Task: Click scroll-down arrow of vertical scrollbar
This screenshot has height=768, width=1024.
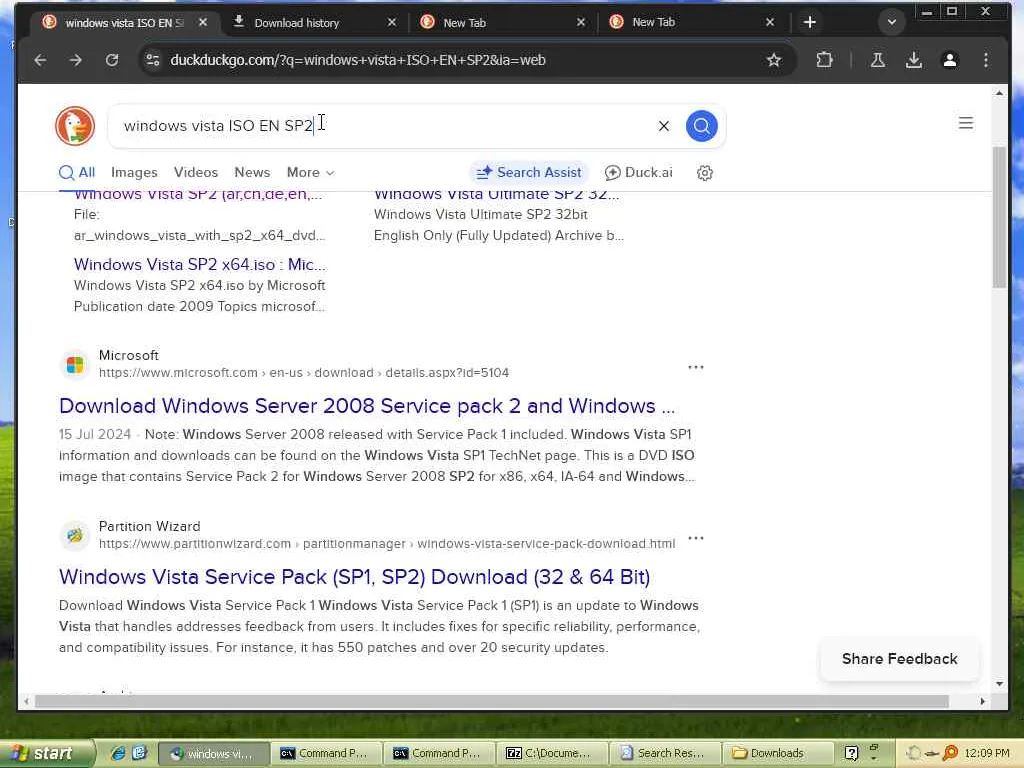Action: 999,684
